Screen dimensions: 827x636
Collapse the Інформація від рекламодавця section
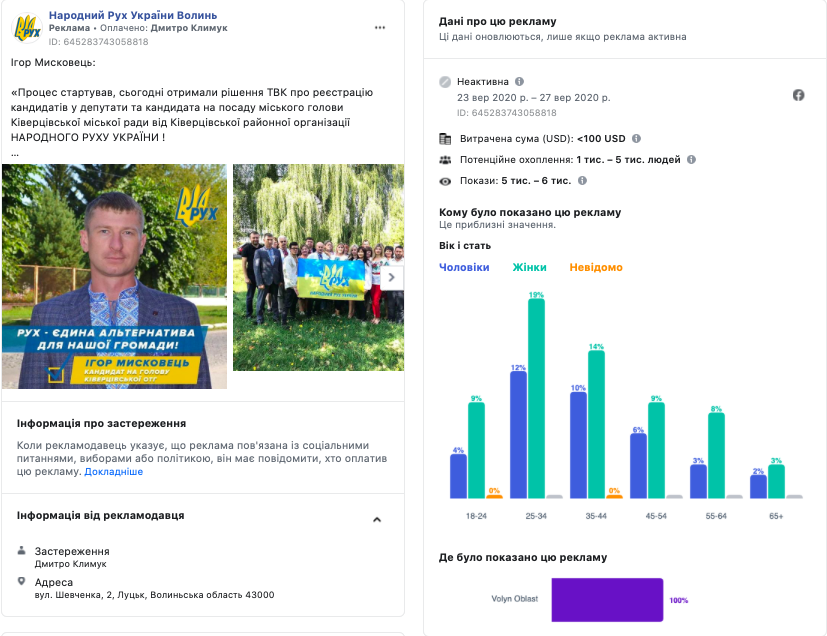(x=377, y=520)
